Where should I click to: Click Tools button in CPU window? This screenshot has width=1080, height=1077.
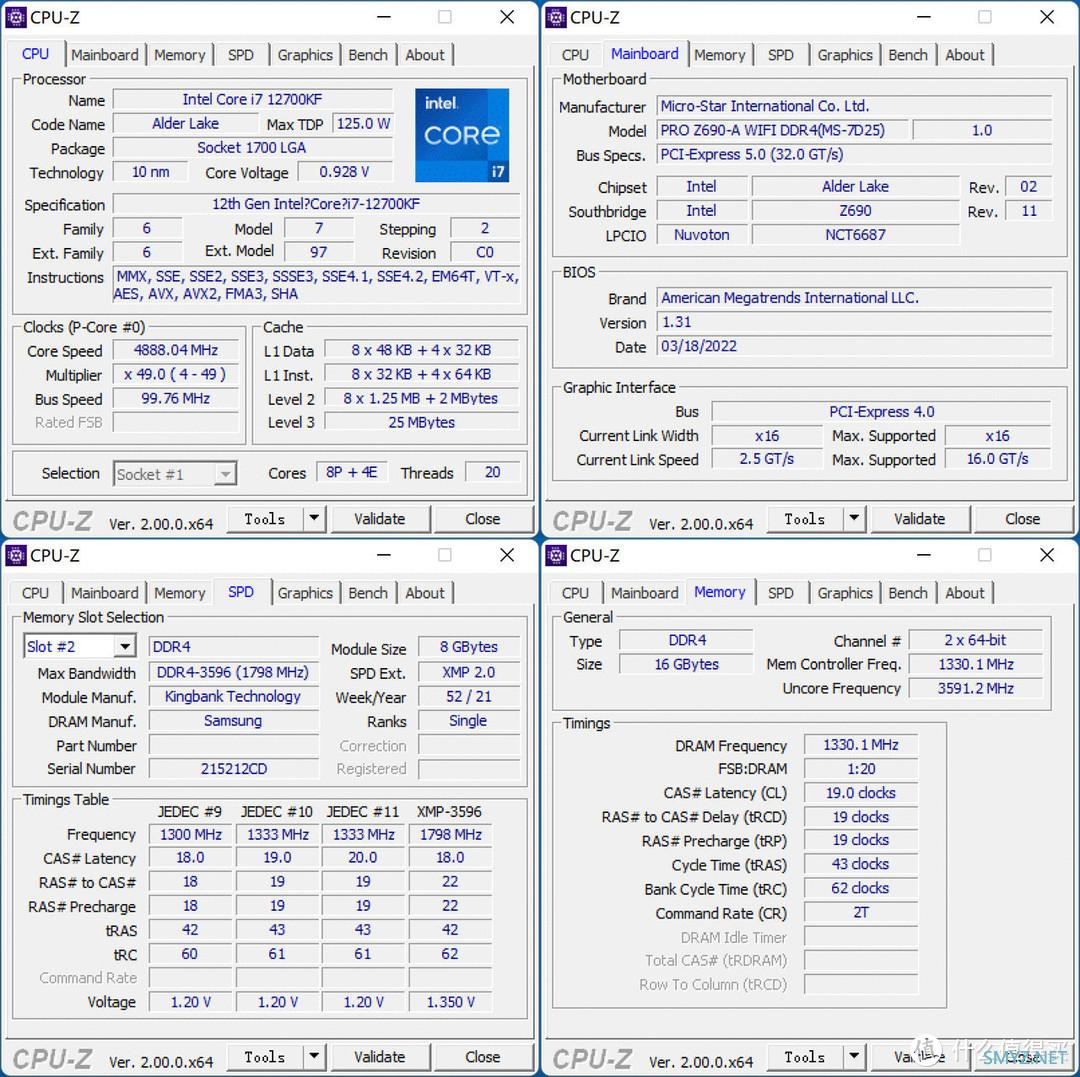pyautogui.click(x=265, y=519)
